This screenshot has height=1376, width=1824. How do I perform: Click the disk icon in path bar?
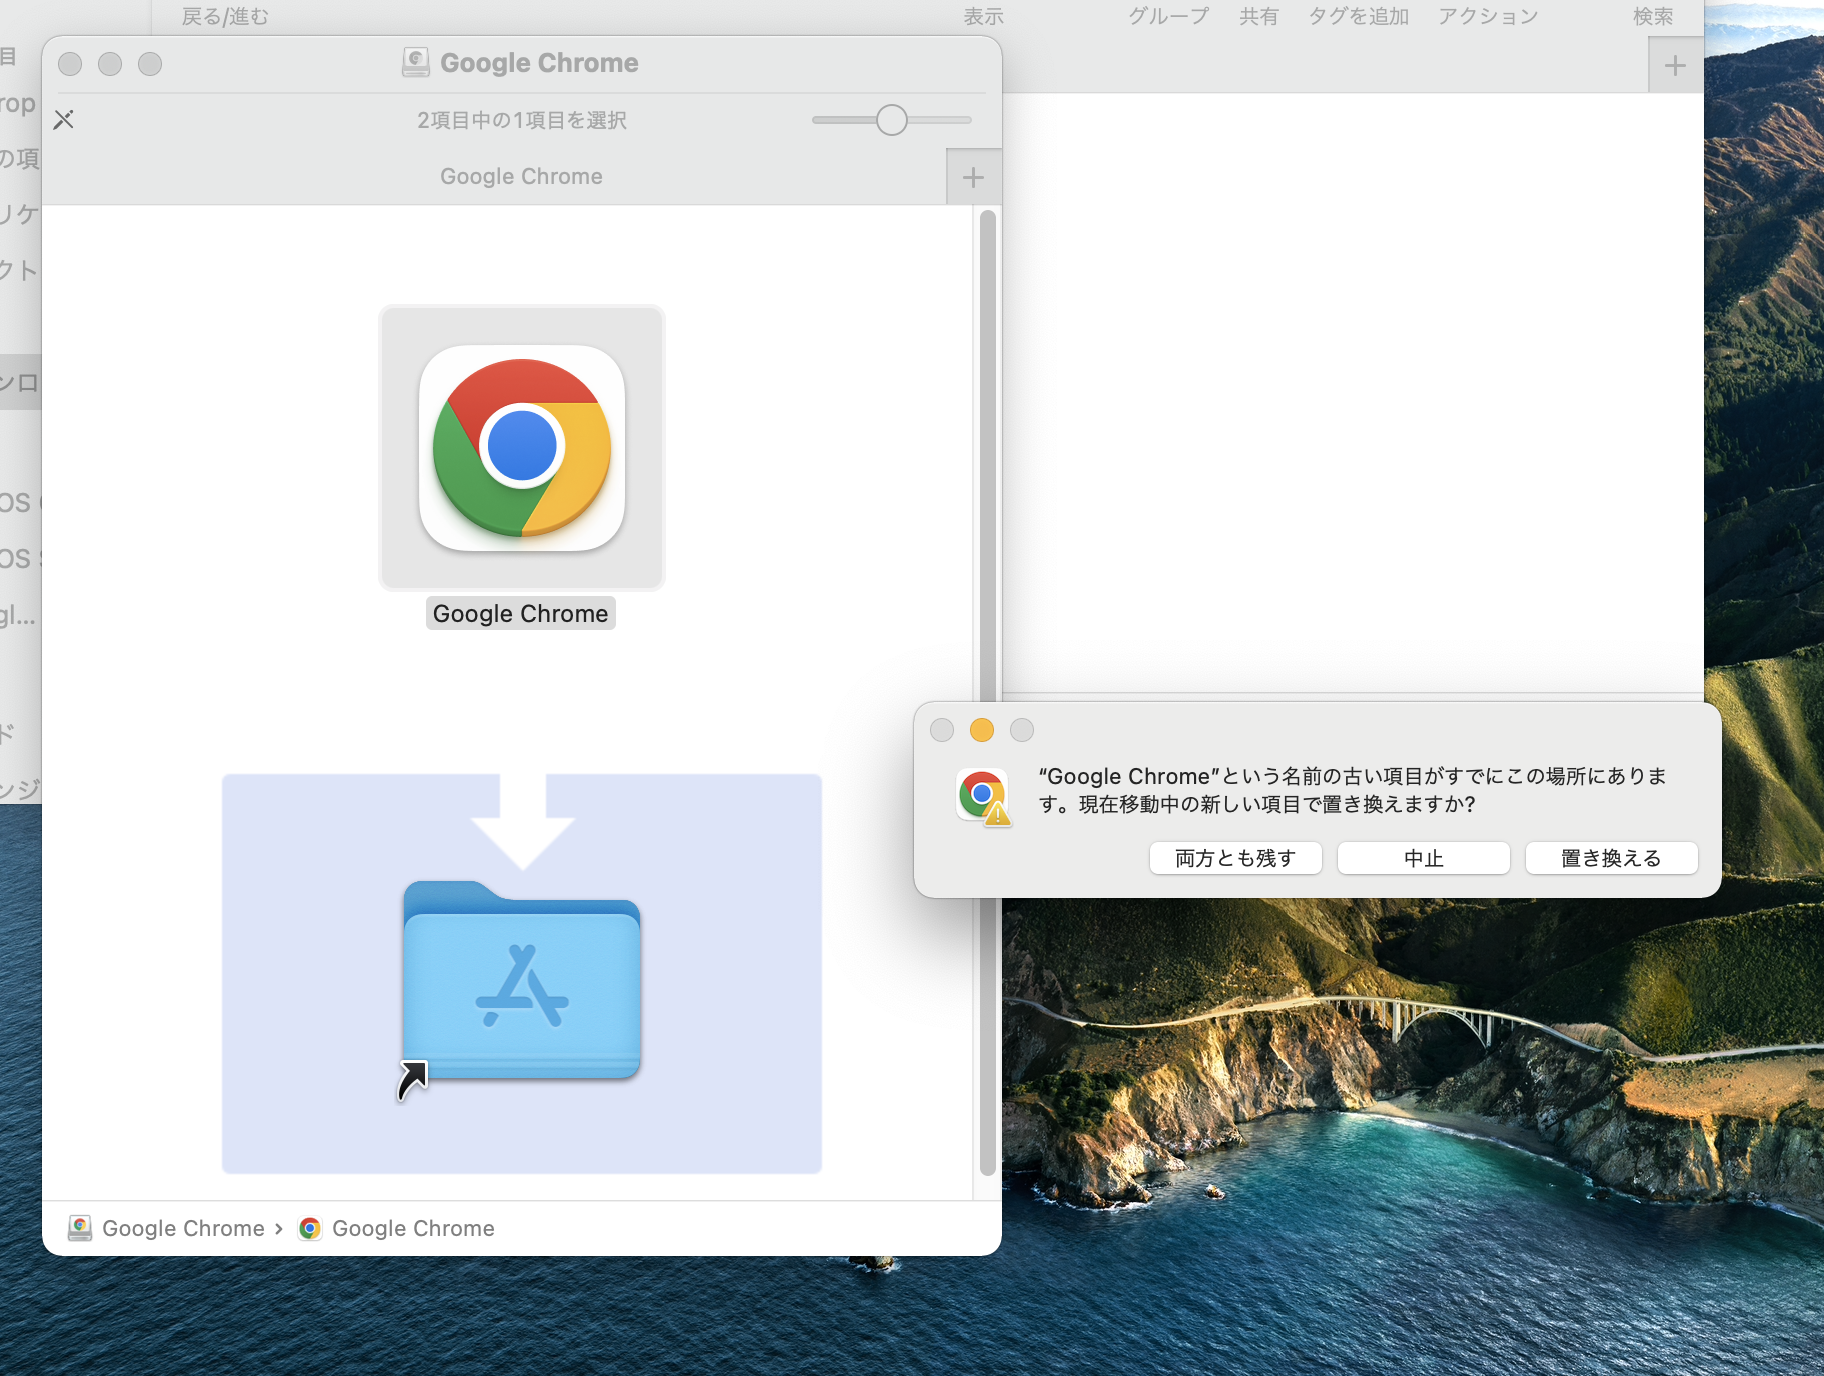(80, 1228)
